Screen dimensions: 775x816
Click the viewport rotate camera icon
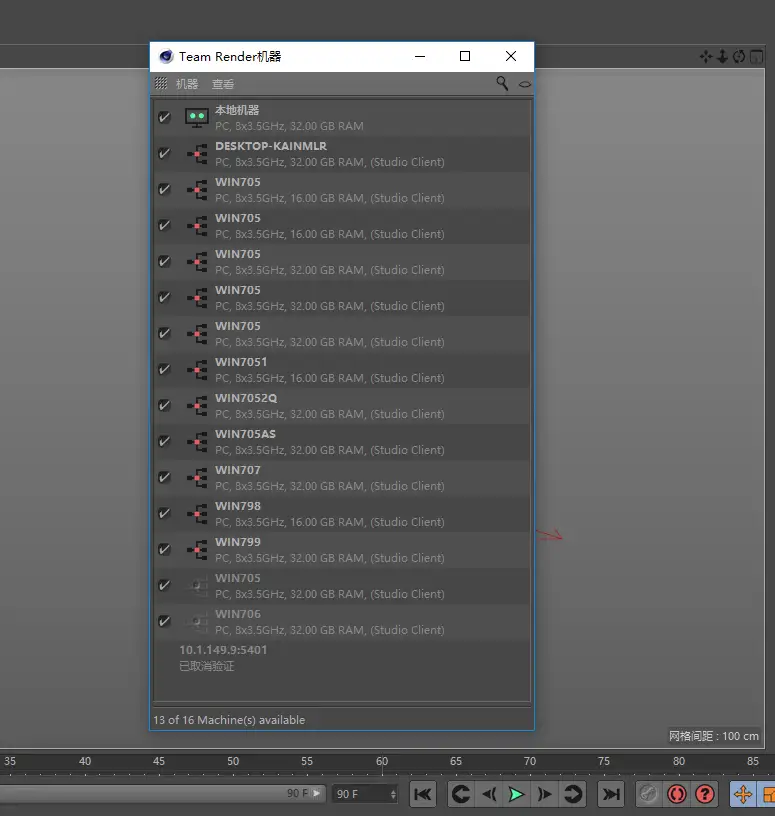739,56
